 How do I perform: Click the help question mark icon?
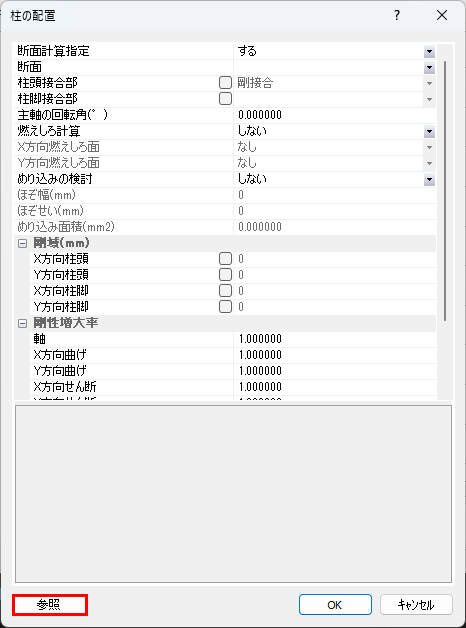point(396,16)
